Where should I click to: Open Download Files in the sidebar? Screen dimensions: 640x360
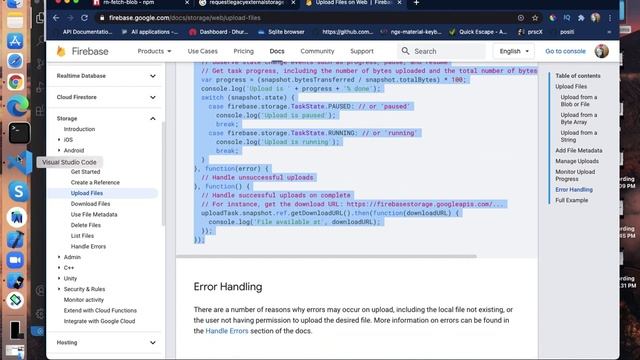pyautogui.click(x=90, y=204)
